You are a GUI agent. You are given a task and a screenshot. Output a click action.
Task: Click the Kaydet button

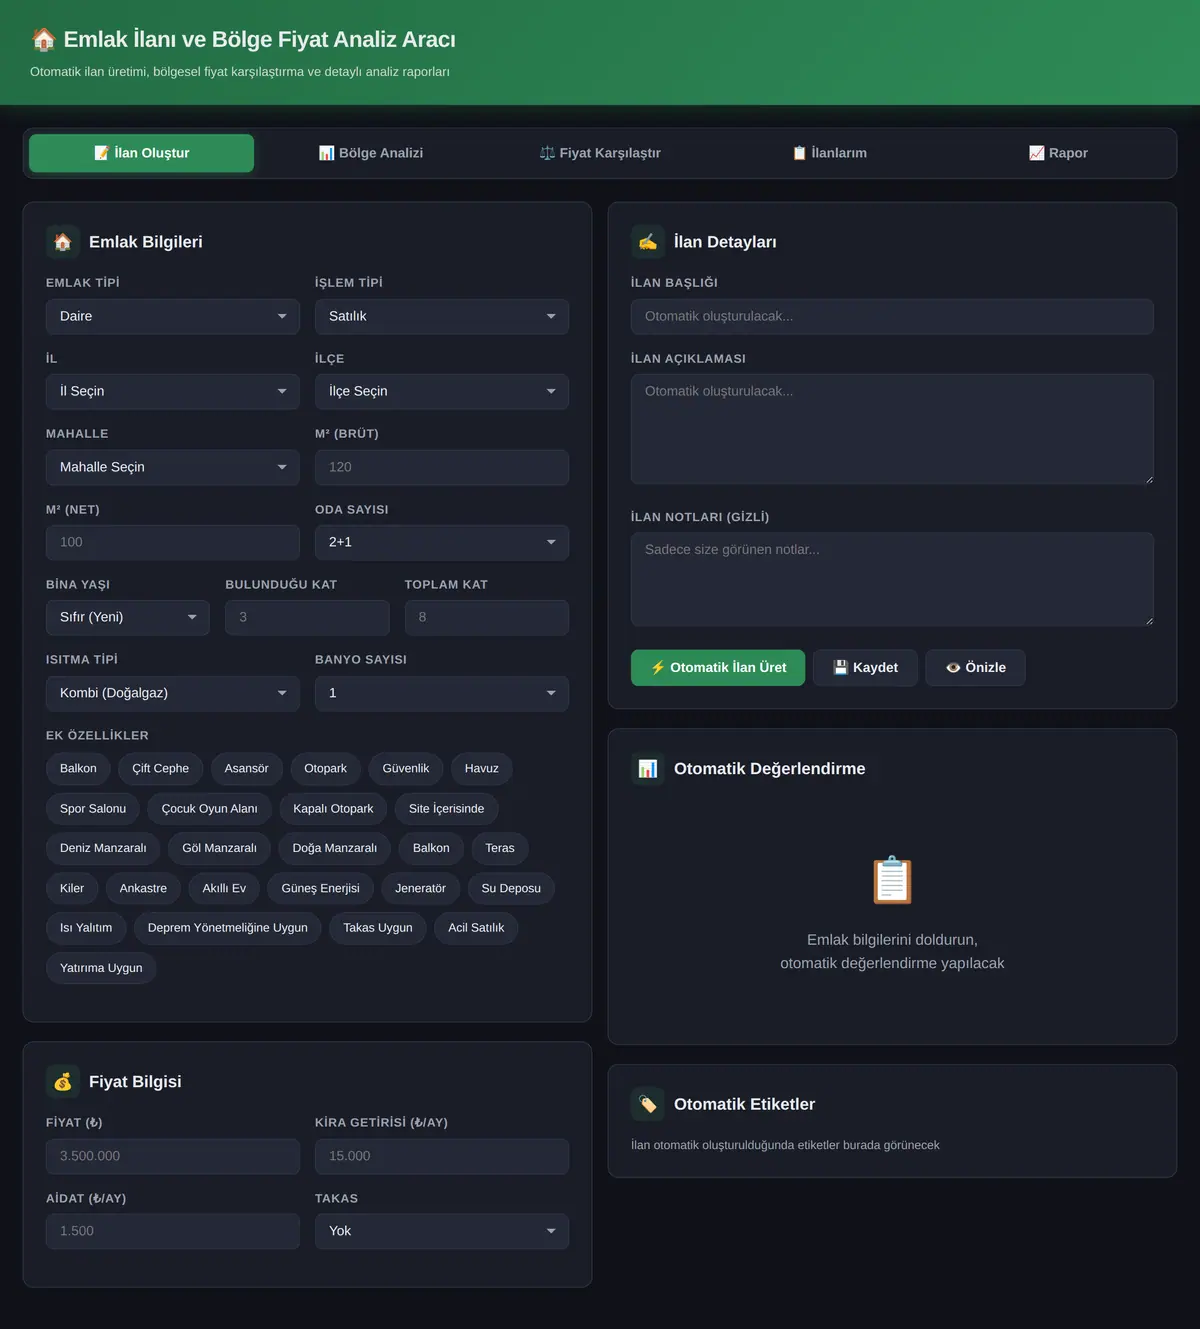(x=866, y=668)
